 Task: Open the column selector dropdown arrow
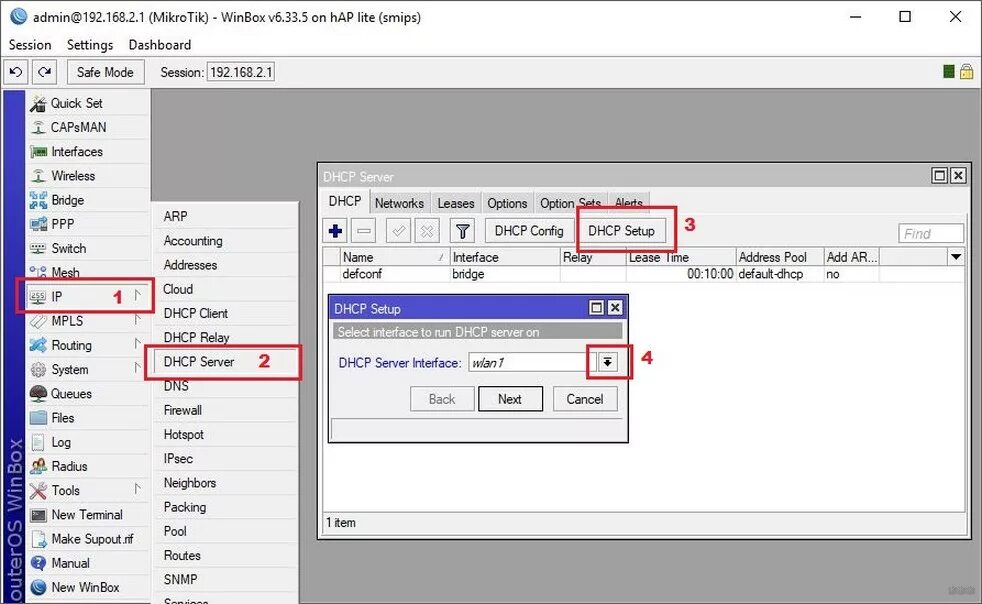956,257
